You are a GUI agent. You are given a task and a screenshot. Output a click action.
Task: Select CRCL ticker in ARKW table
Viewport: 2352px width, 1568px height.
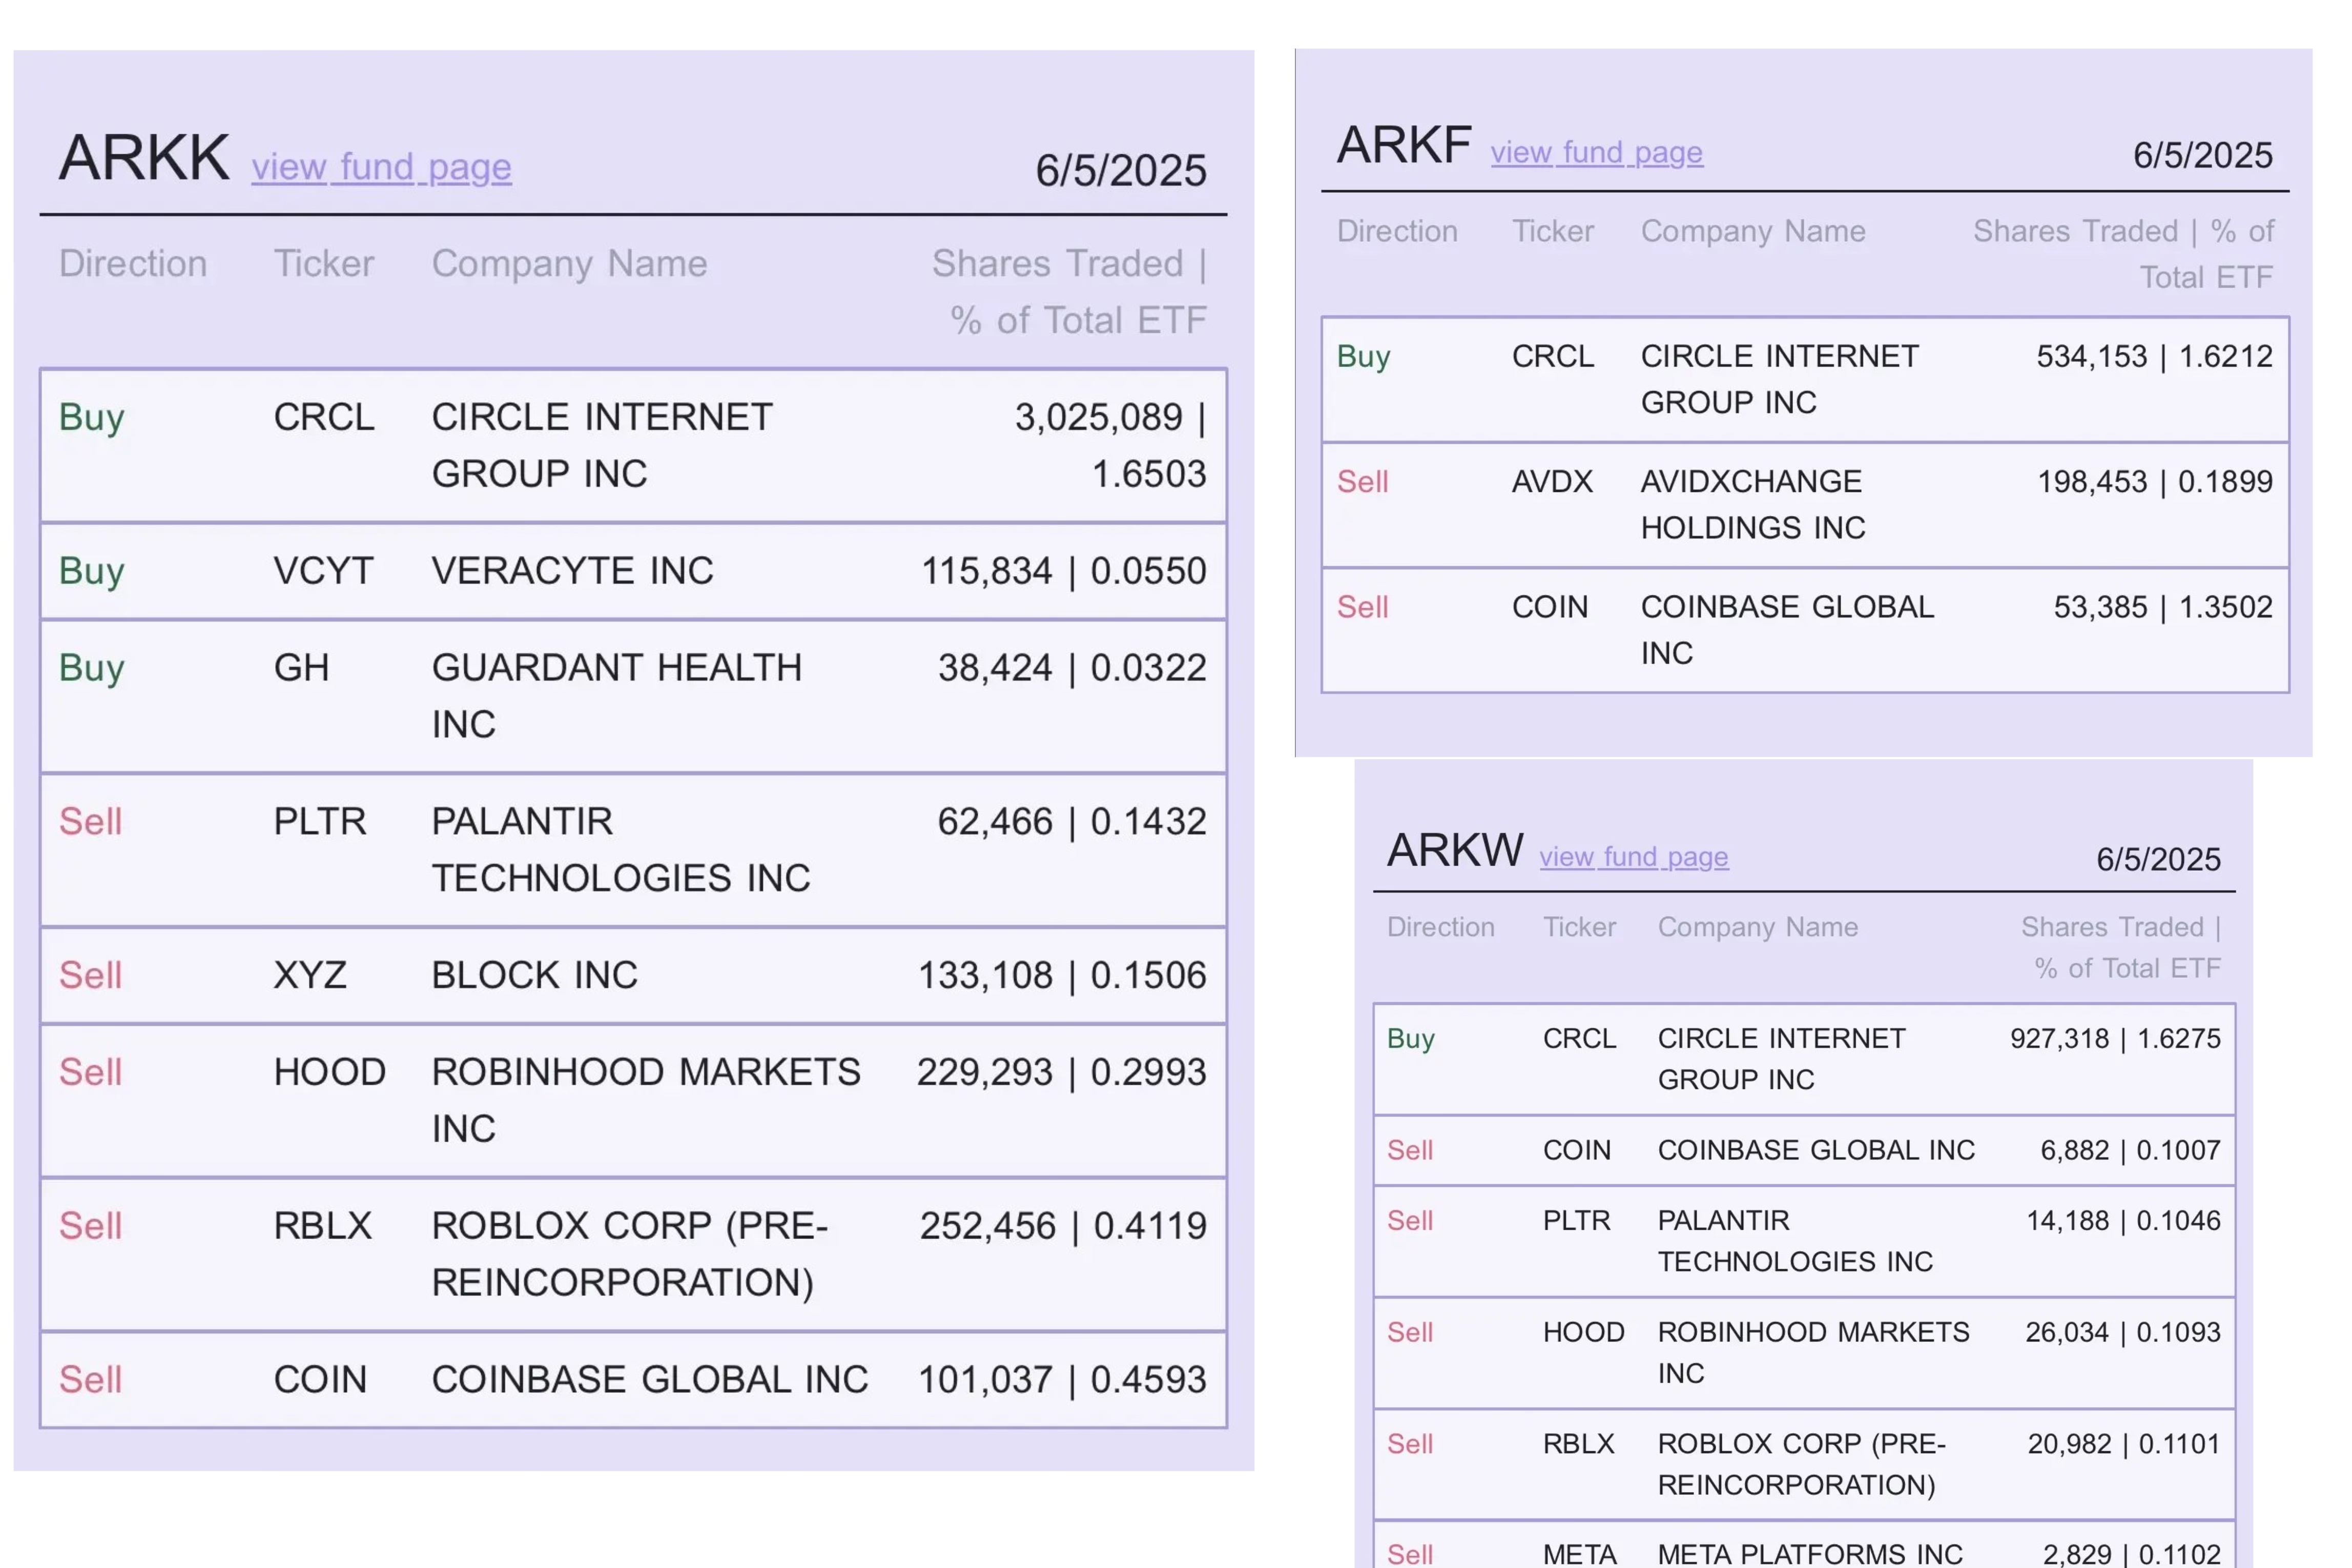[x=1579, y=1039]
